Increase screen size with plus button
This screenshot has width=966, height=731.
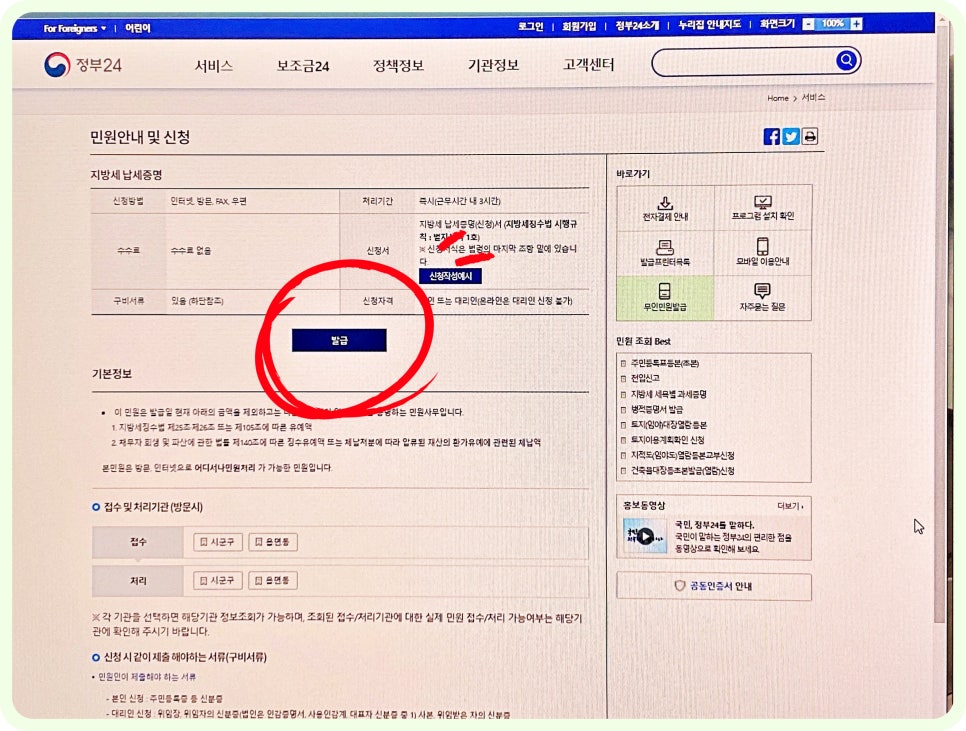(856, 24)
